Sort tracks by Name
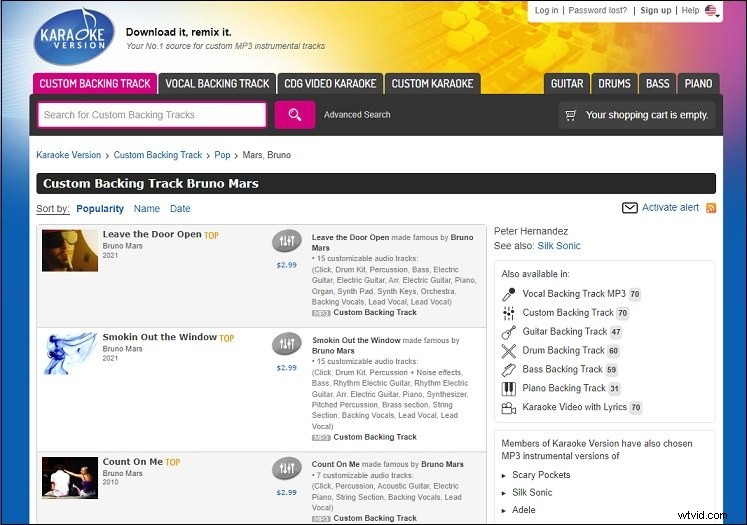The height and width of the screenshot is (525, 747). point(147,209)
